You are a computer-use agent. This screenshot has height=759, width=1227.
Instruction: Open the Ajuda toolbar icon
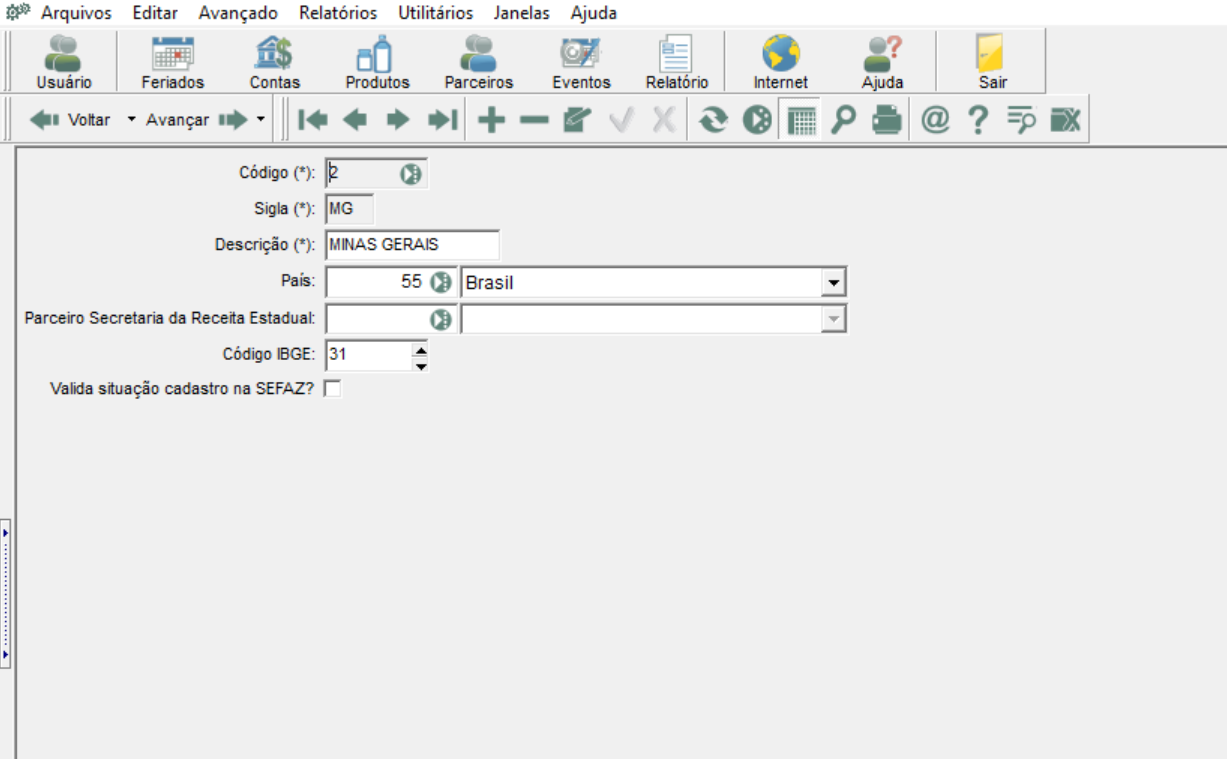point(882,62)
